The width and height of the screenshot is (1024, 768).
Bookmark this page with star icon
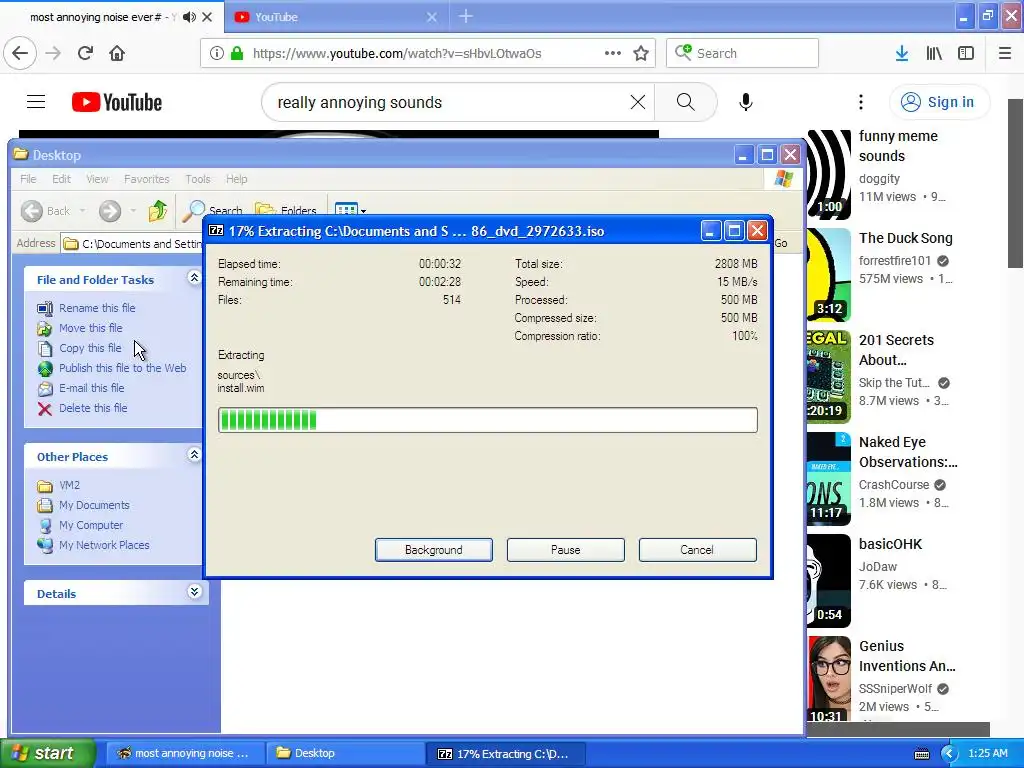click(641, 53)
